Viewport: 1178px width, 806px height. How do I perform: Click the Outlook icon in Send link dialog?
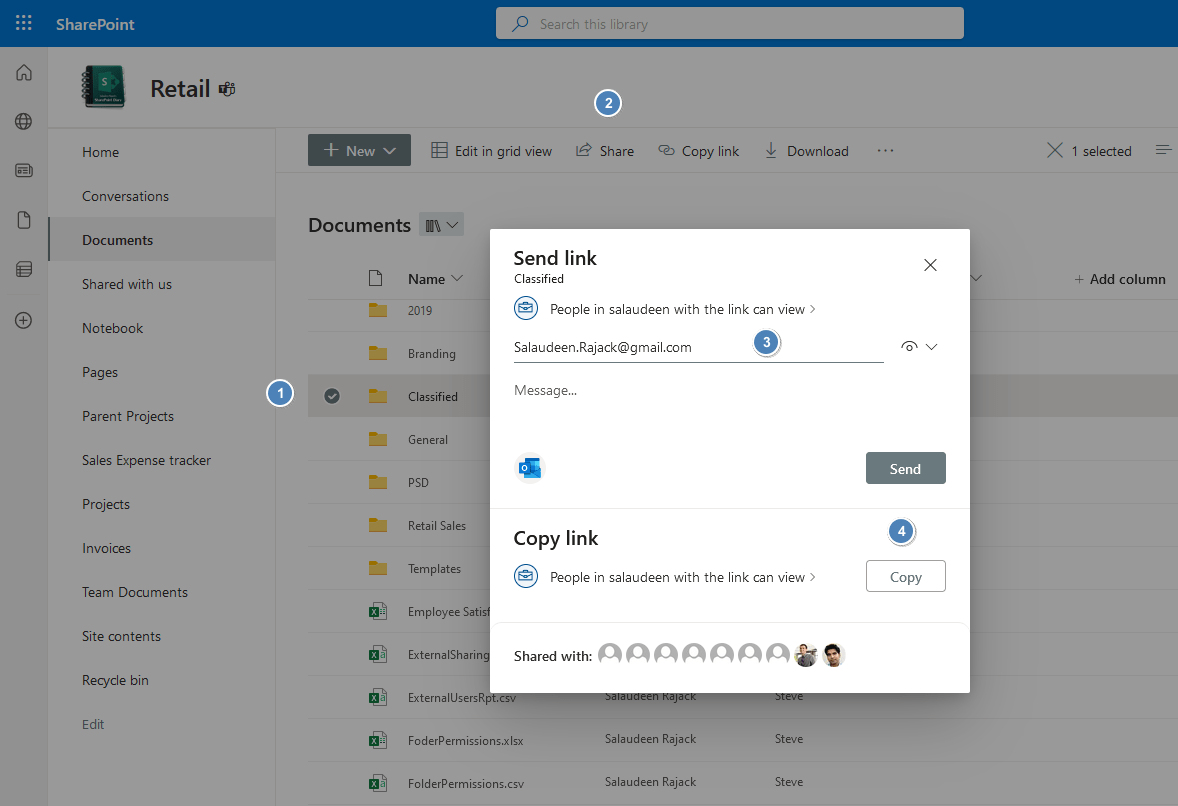click(529, 467)
